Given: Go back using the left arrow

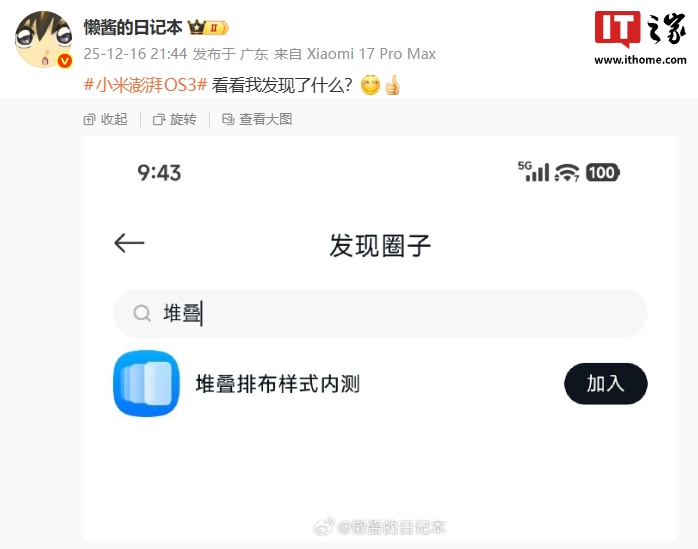Looking at the screenshot, I should (x=129, y=243).
